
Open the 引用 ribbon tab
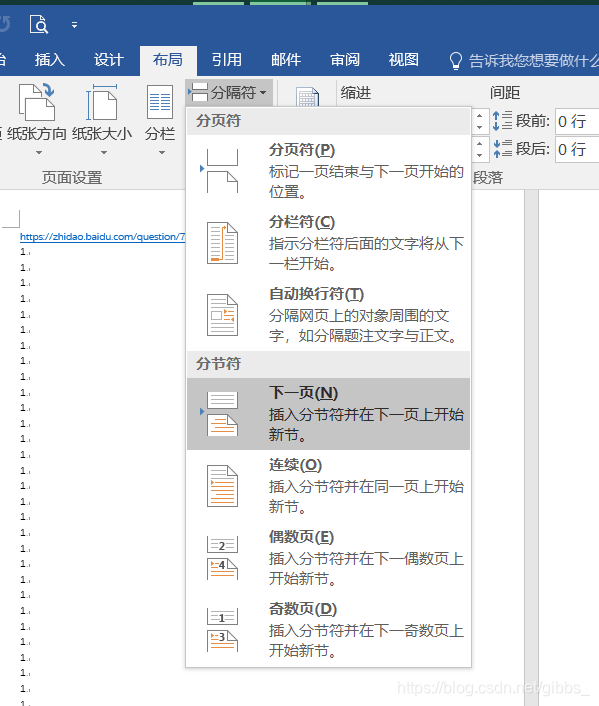coord(227,59)
